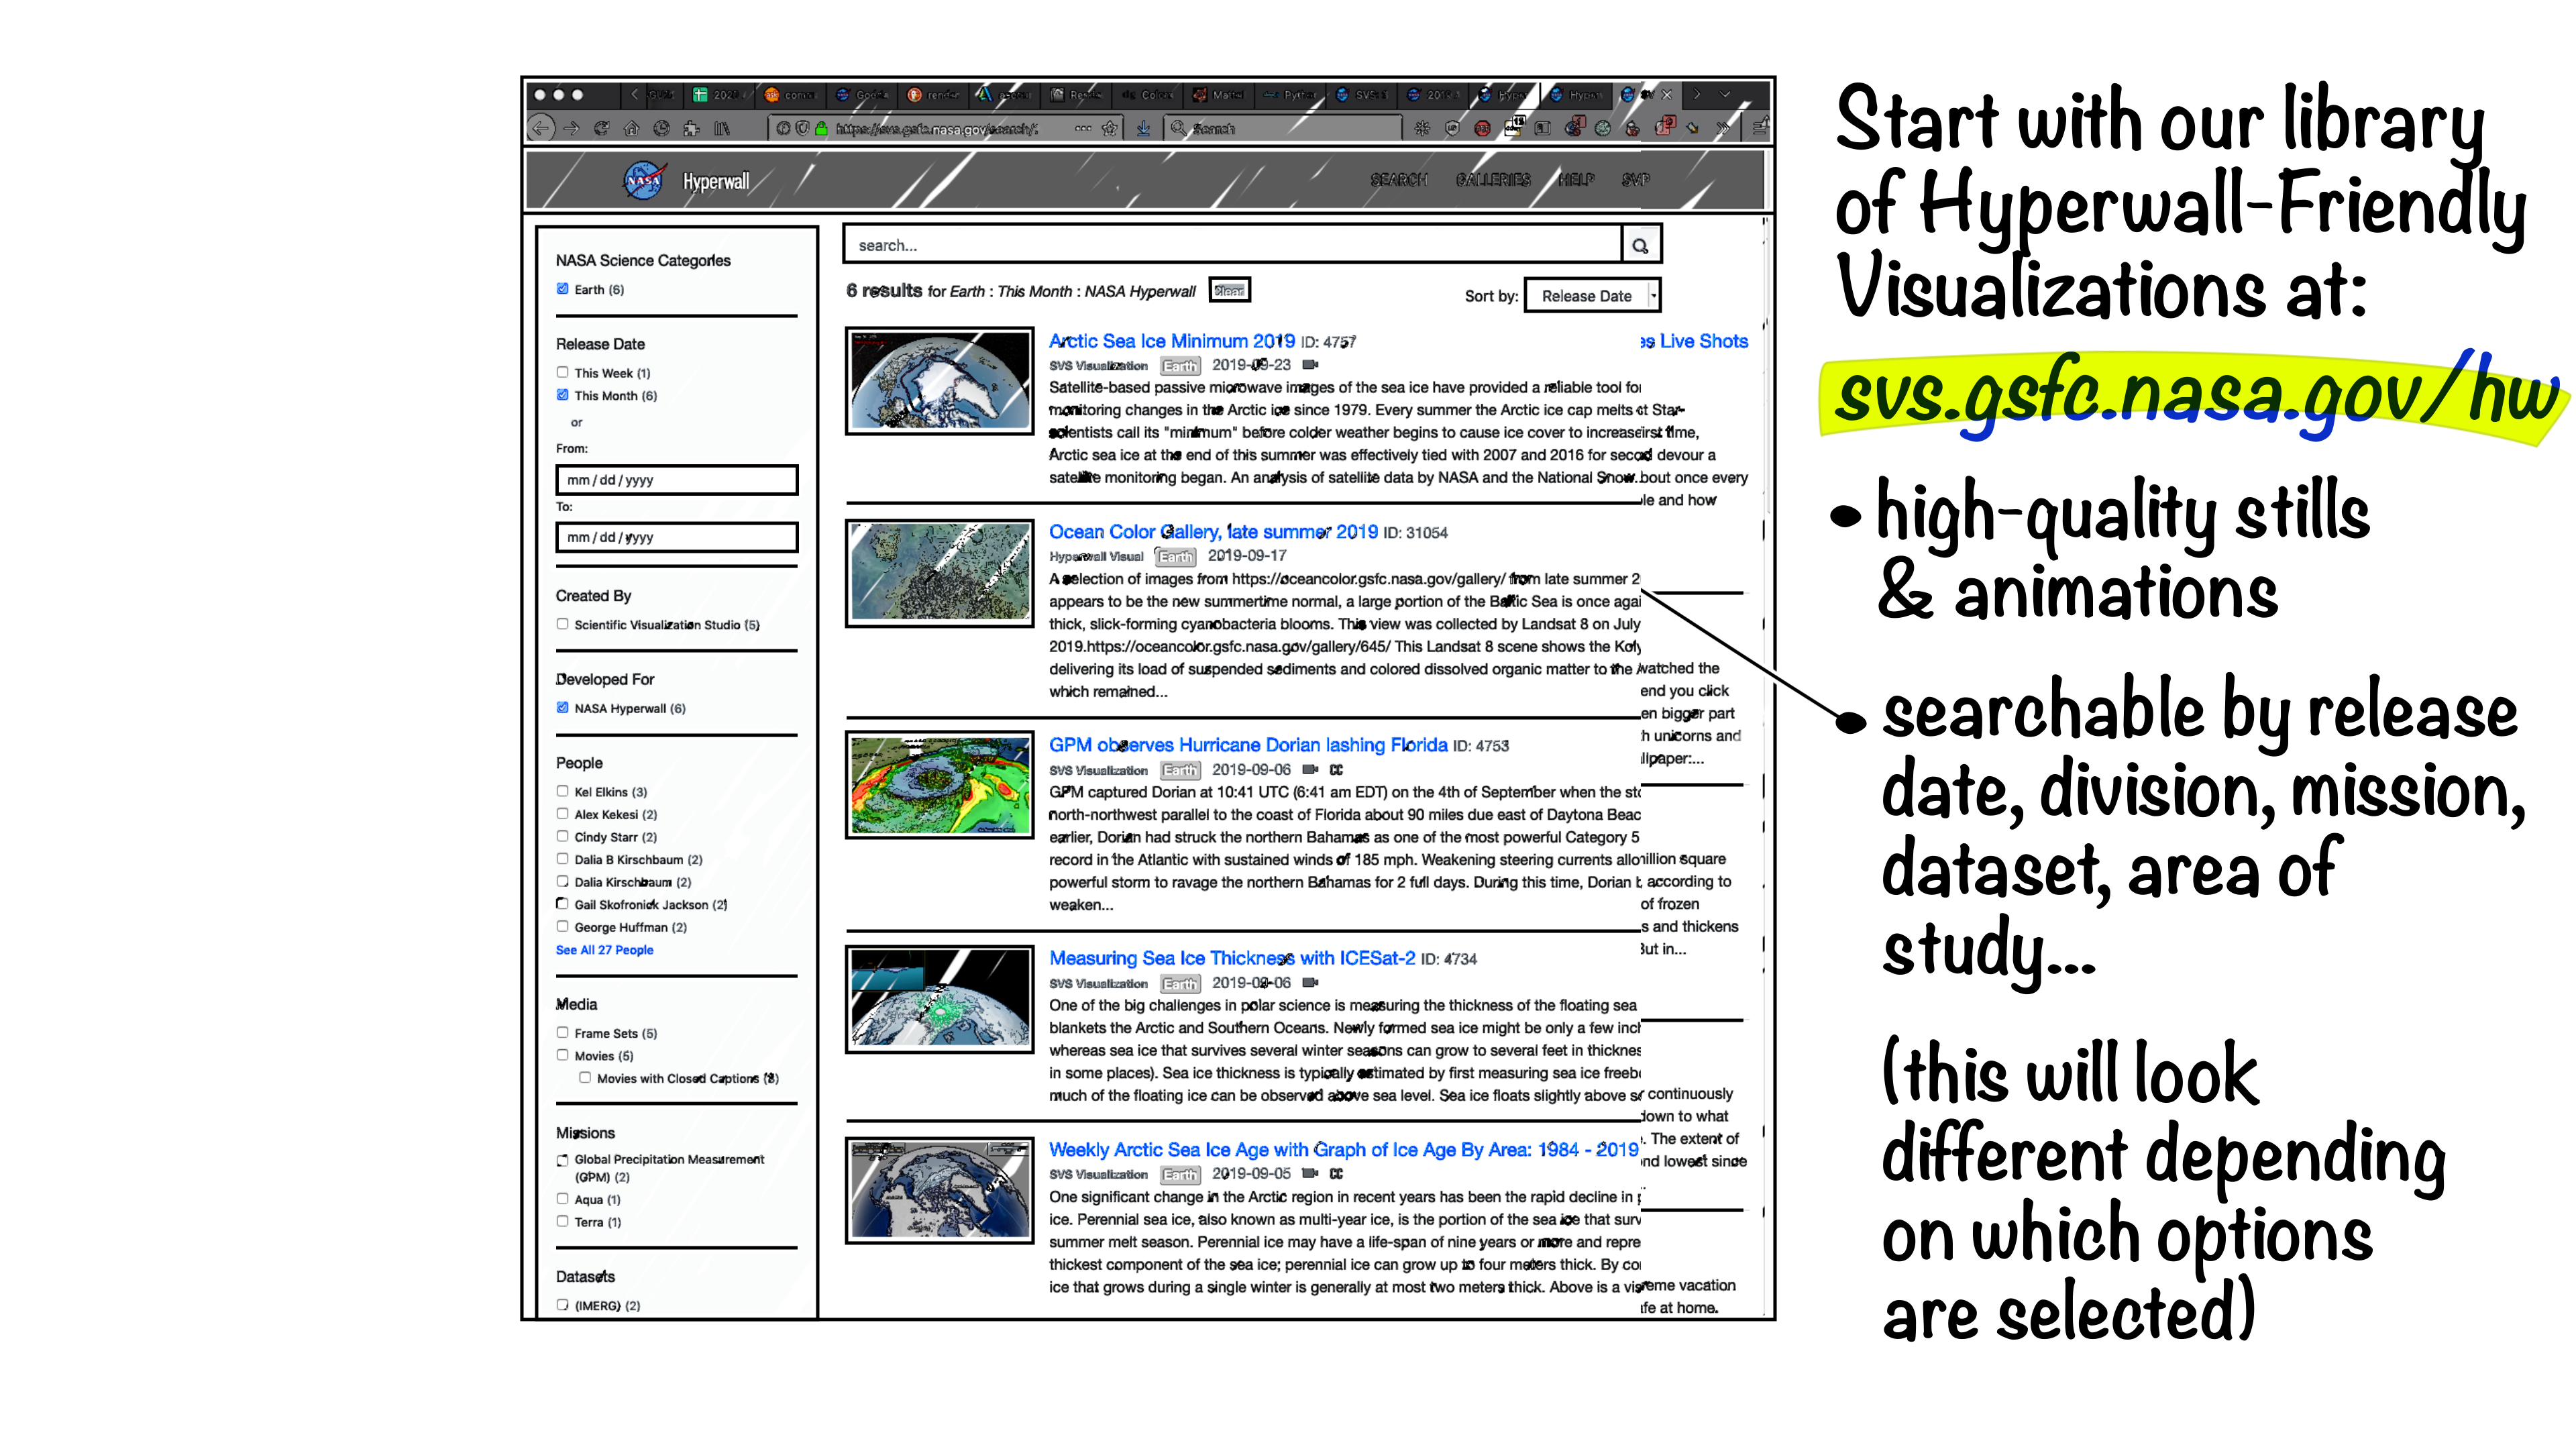Switch to the 'Colors' browser tab
Image resolution: width=2576 pixels, height=1449 pixels.
click(x=1147, y=95)
